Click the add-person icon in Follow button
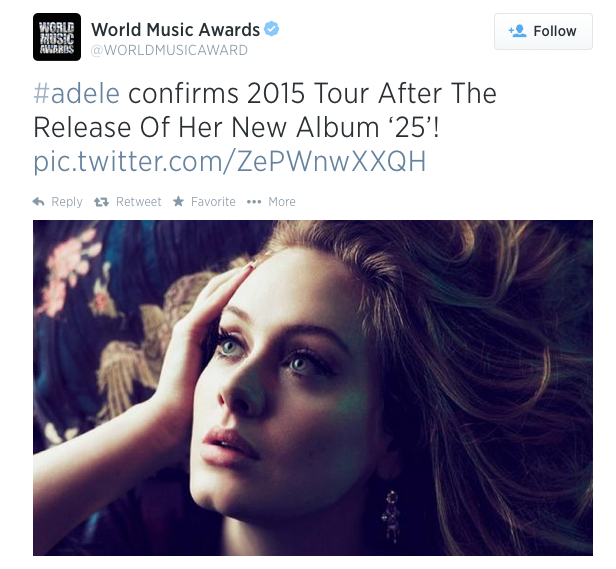Image resolution: width=616 pixels, height=569 pixels. click(517, 31)
